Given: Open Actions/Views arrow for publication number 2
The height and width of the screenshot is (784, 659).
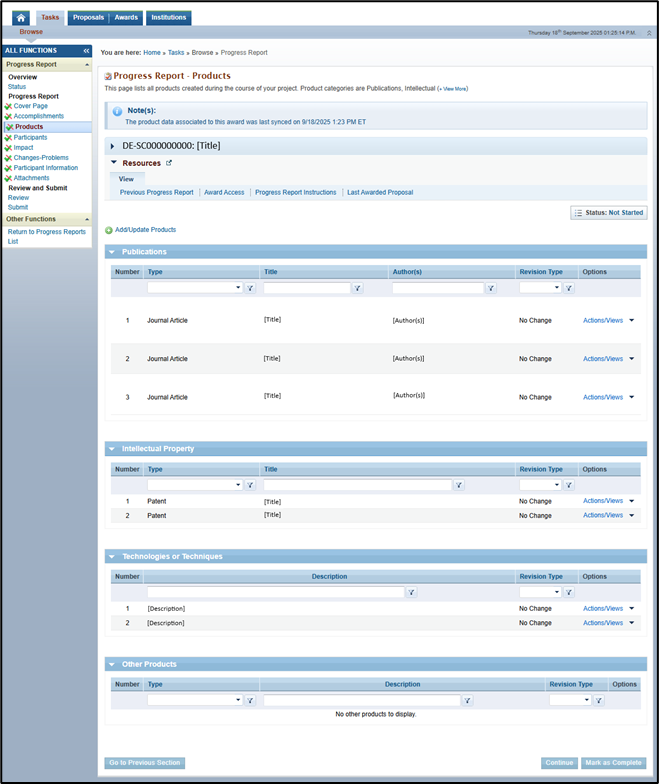Looking at the screenshot, I should (631, 359).
